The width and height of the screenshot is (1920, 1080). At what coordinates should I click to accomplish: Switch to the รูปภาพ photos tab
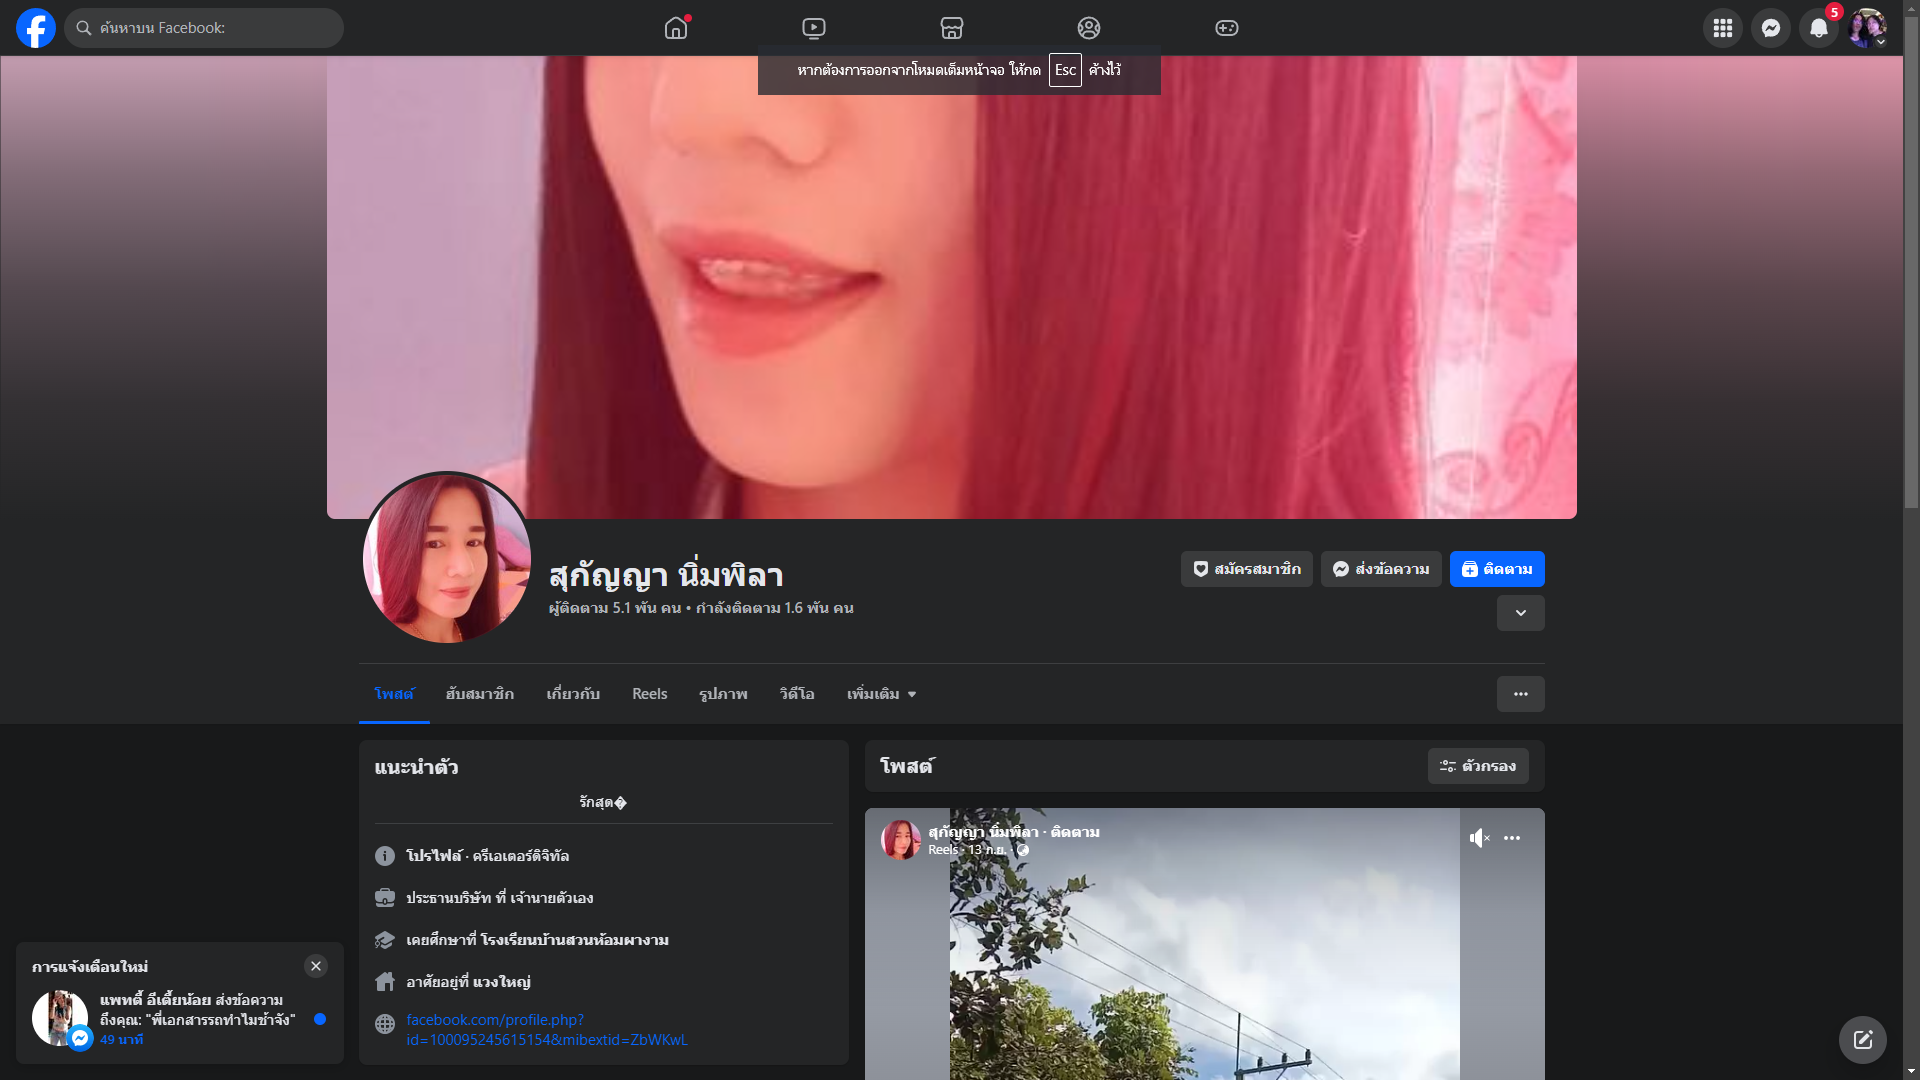pyautogui.click(x=723, y=694)
